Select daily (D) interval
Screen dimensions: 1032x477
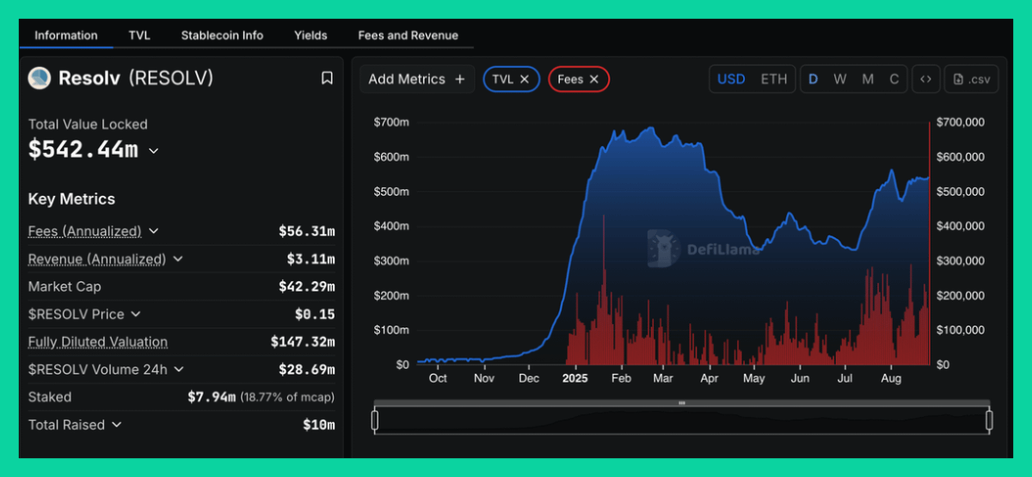[813, 79]
